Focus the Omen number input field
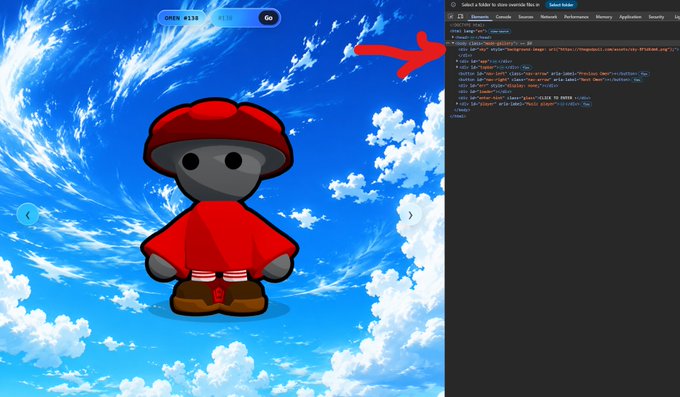 tap(235, 18)
